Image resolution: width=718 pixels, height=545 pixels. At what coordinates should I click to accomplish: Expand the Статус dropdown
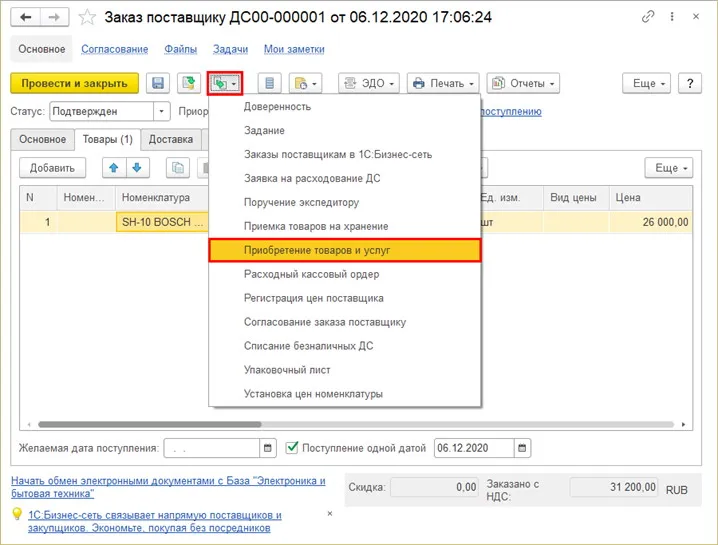(x=162, y=112)
